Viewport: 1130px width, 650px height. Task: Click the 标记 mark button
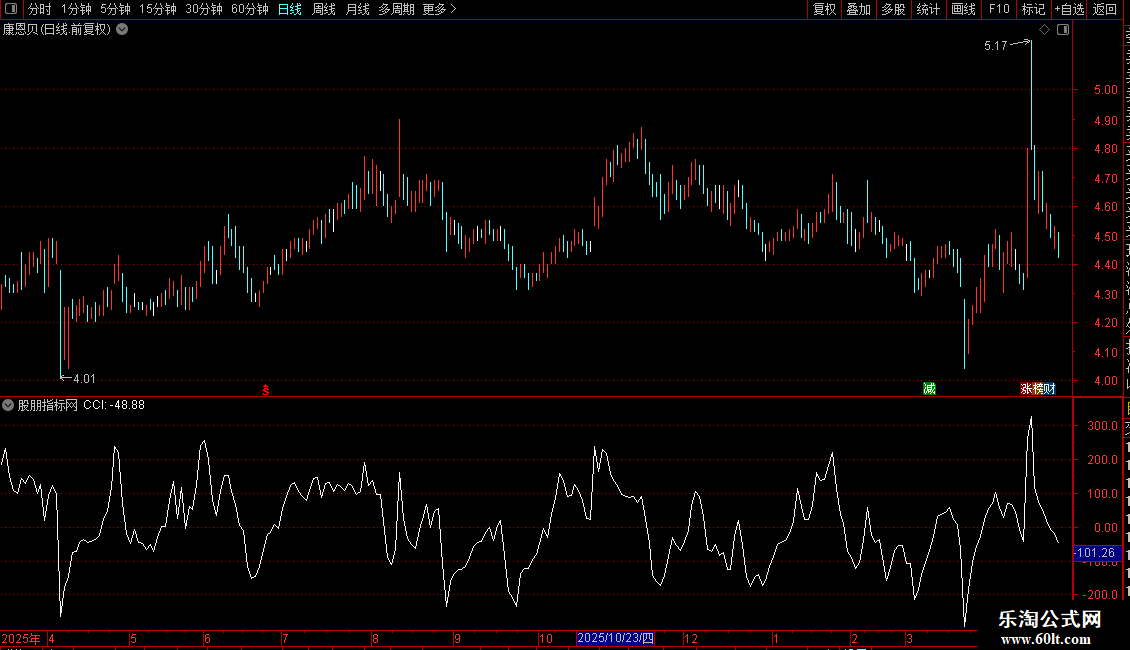click(1033, 9)
